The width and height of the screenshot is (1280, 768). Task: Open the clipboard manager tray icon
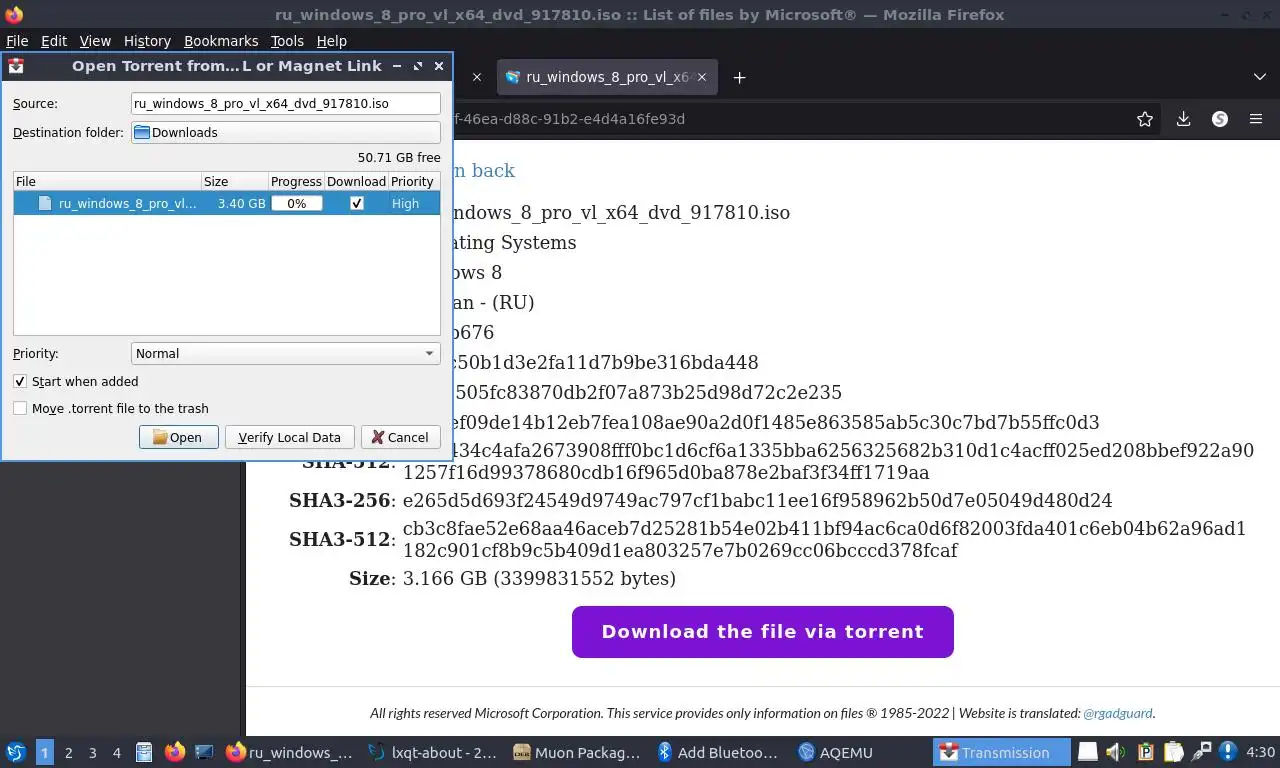click(1146, 752)
